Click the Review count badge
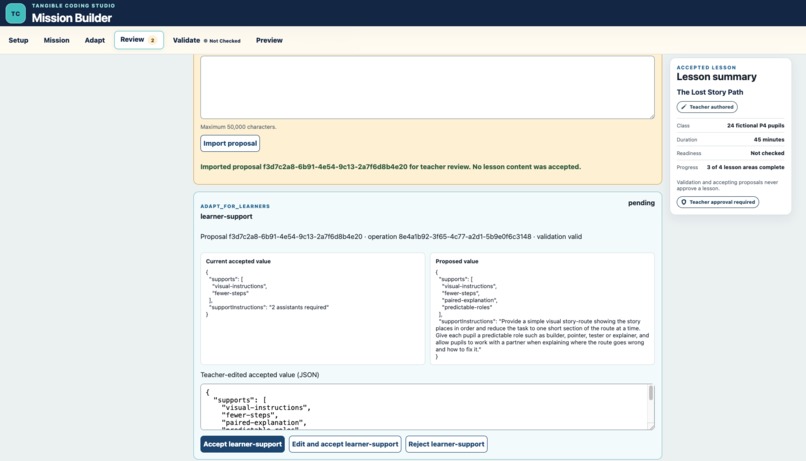This screenshot has height=461, width=806. coord(152,40)
